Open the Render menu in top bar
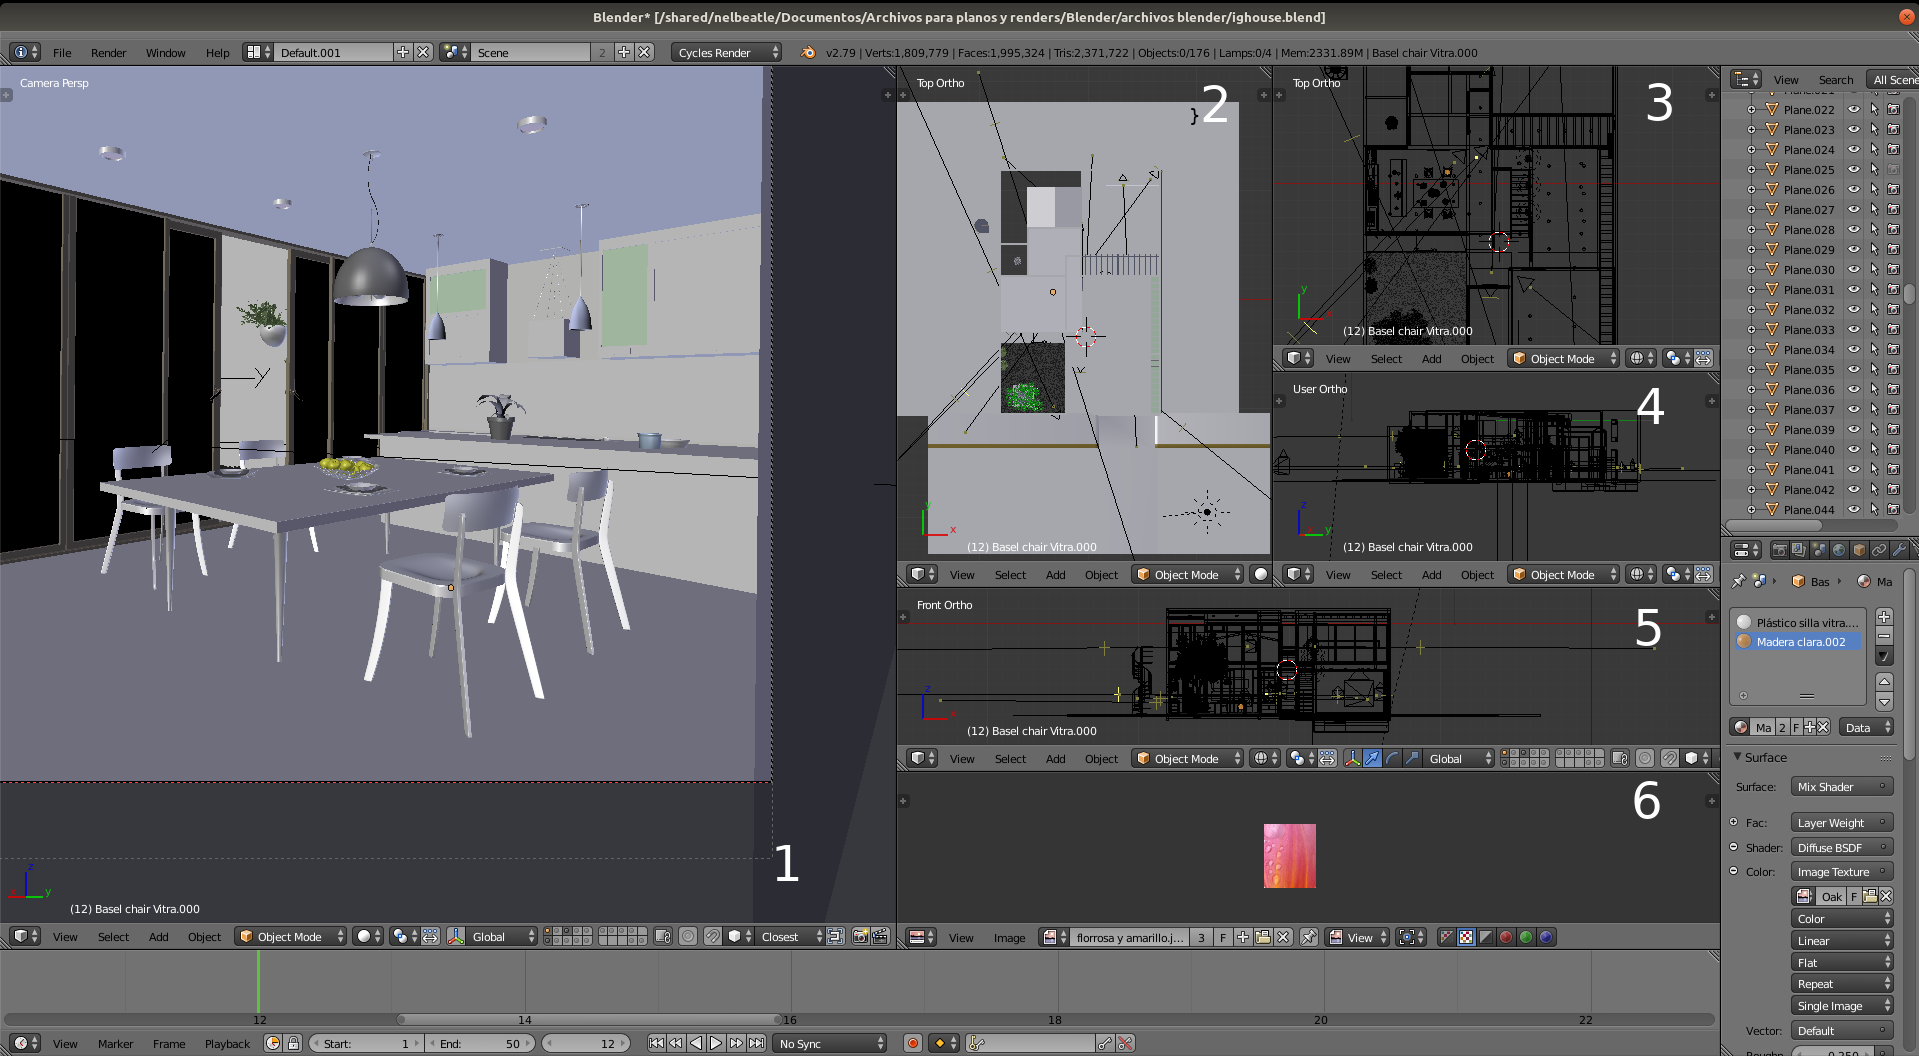 [108, 53]
